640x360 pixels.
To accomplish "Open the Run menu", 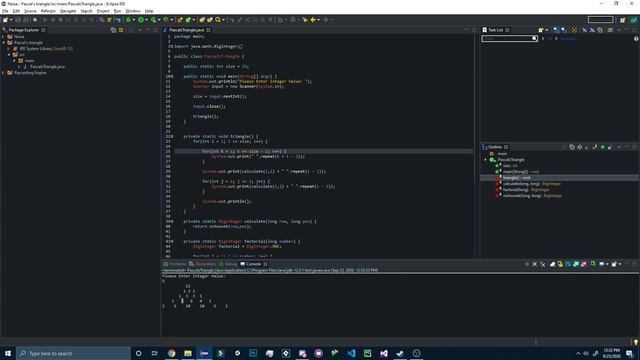I will coord(117,11).
